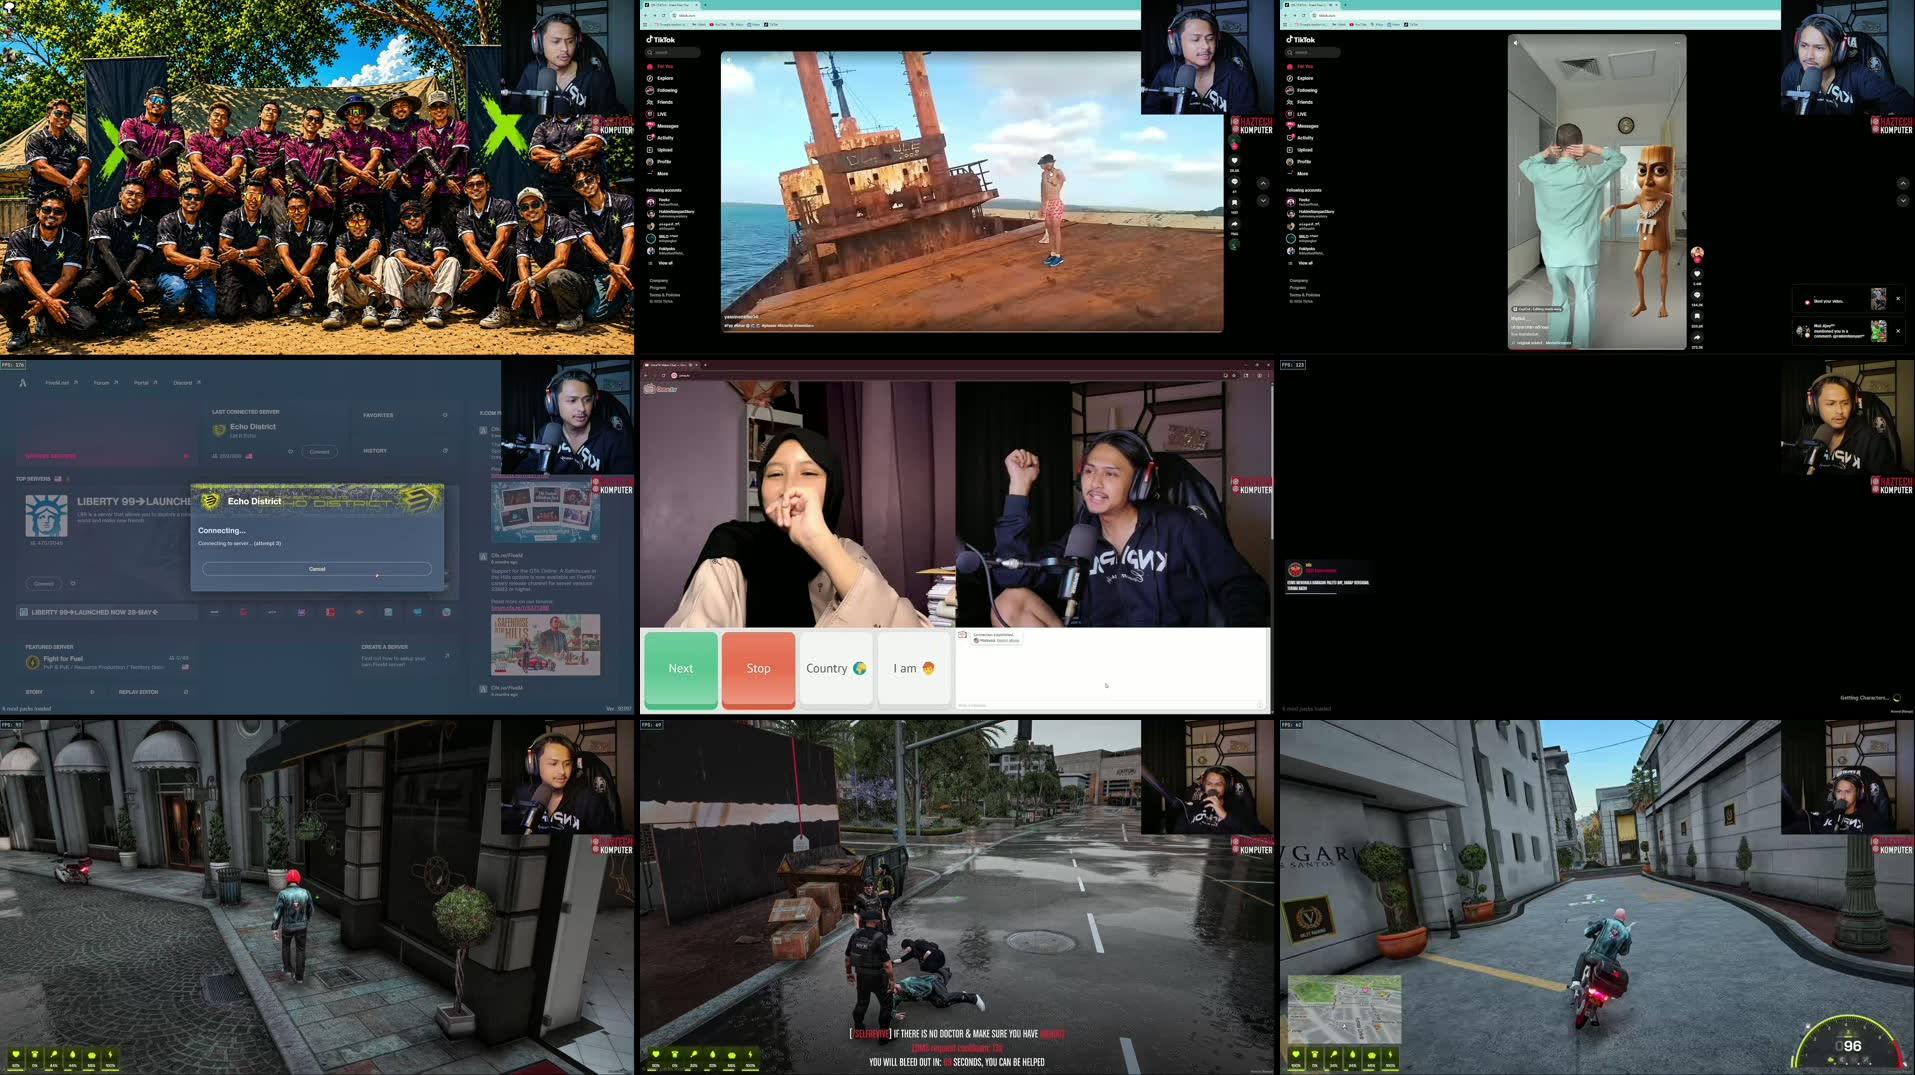The image size is (1915, 1075).
Task: Open Explore in shipwreck-video TikTok sidebar
Action: [662, 78]
